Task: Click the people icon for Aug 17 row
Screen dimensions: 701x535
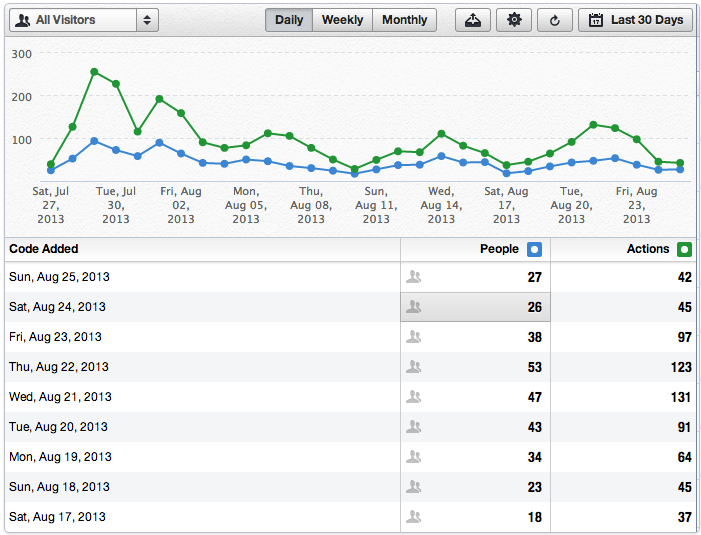Action: pyautogui.click(x=414, y=517)
